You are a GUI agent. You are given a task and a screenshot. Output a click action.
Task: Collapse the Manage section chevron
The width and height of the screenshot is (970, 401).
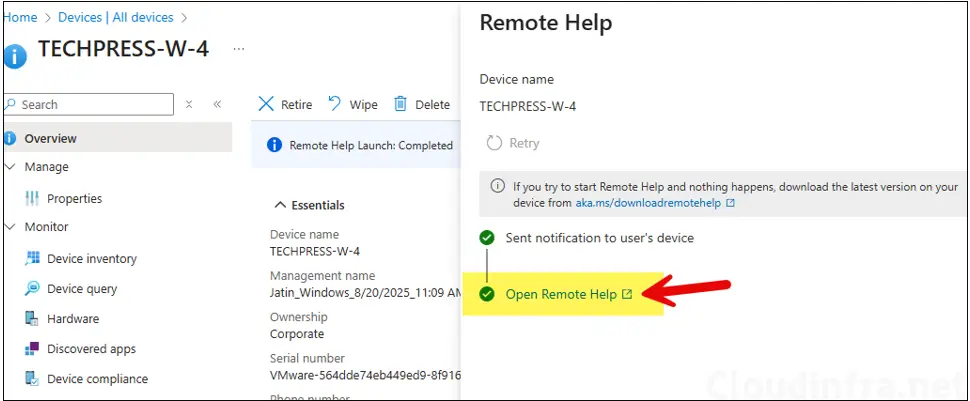click(10, 167)
